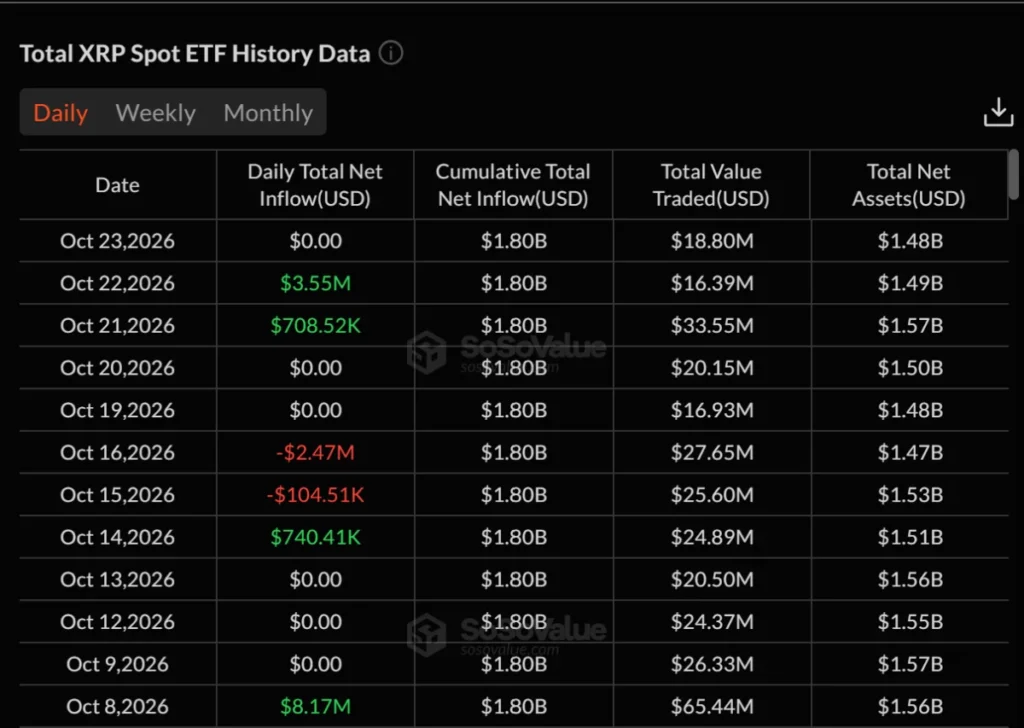Select the Oct 16,2026 date cell

tap(118, 452)
